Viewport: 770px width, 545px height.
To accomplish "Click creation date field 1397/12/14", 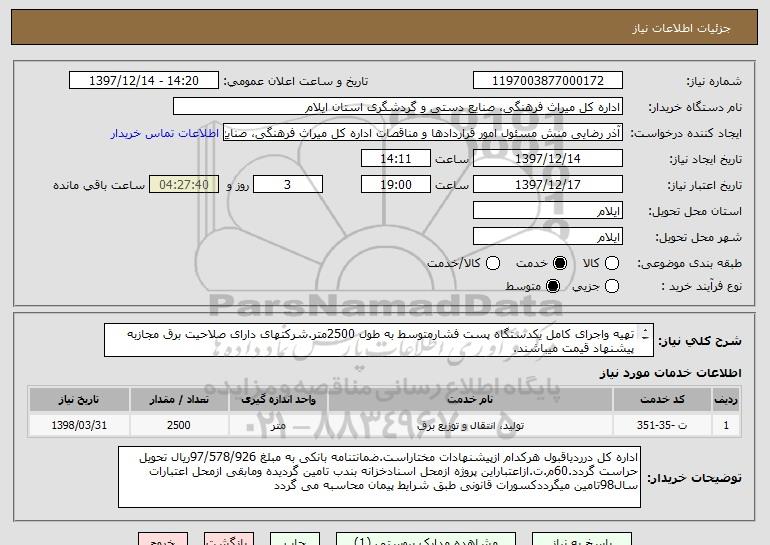I will coord(548,159).
